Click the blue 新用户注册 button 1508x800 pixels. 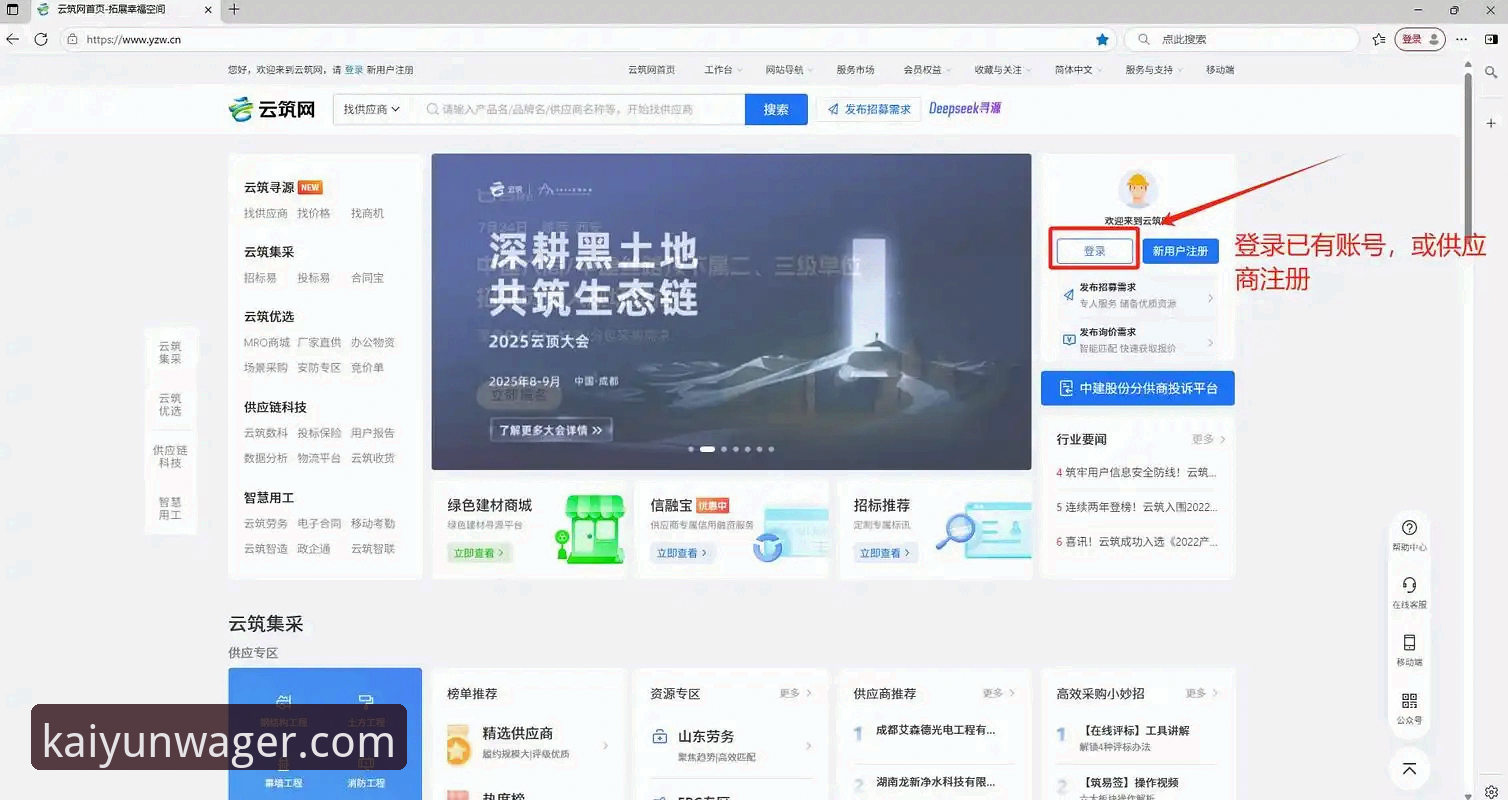[1180, 251]
